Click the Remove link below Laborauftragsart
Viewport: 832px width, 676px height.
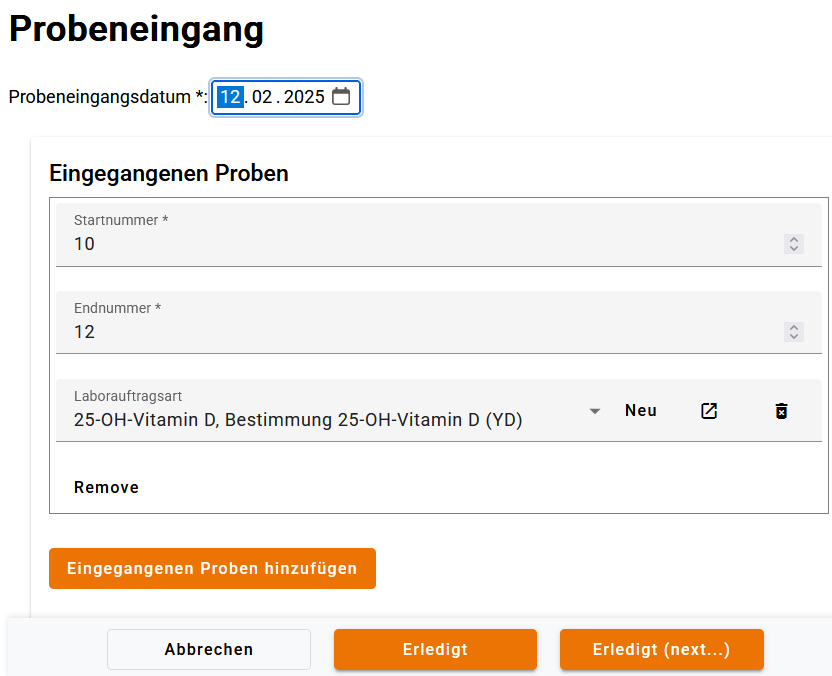106,487
